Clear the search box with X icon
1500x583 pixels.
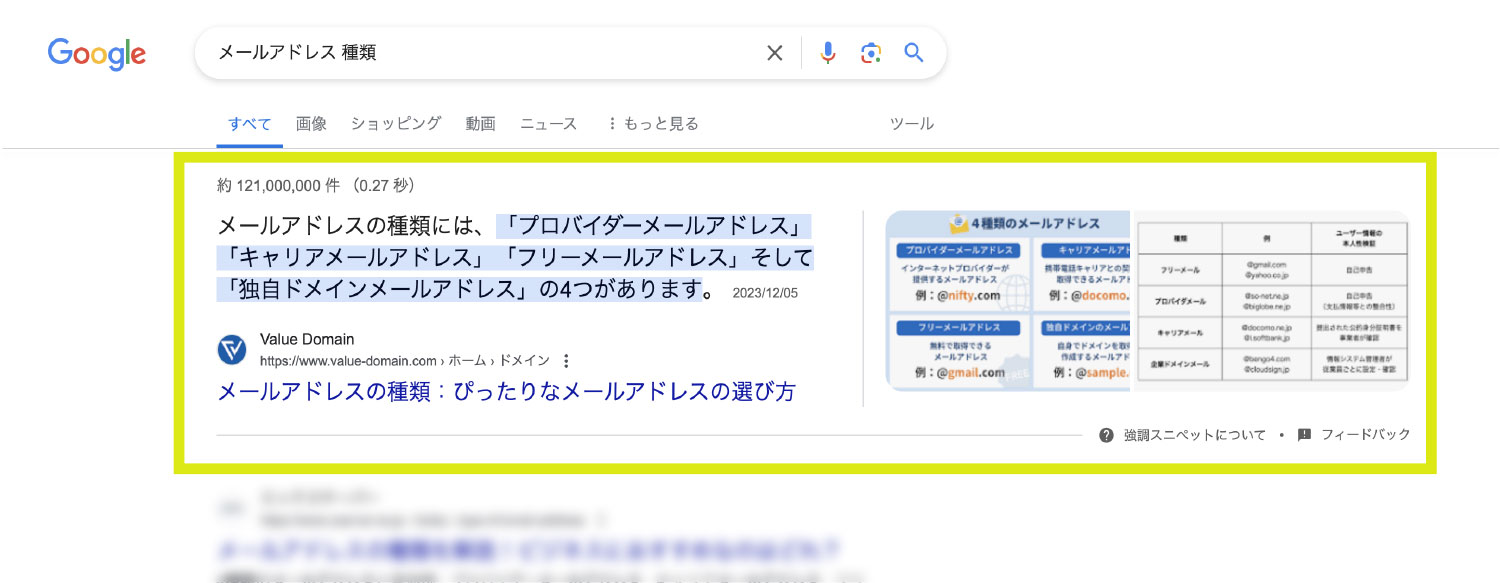(774, 53)
